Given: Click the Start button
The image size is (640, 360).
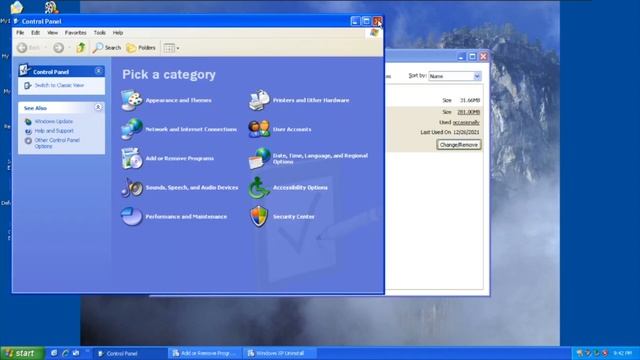Looking at the screenshot, I should (x=22, y=353).
